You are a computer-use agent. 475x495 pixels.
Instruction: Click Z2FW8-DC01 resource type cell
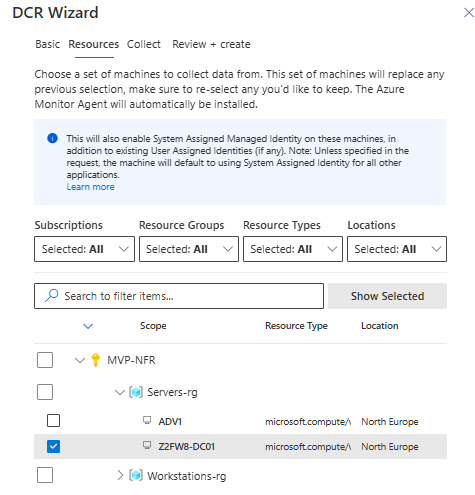(308, 447)
